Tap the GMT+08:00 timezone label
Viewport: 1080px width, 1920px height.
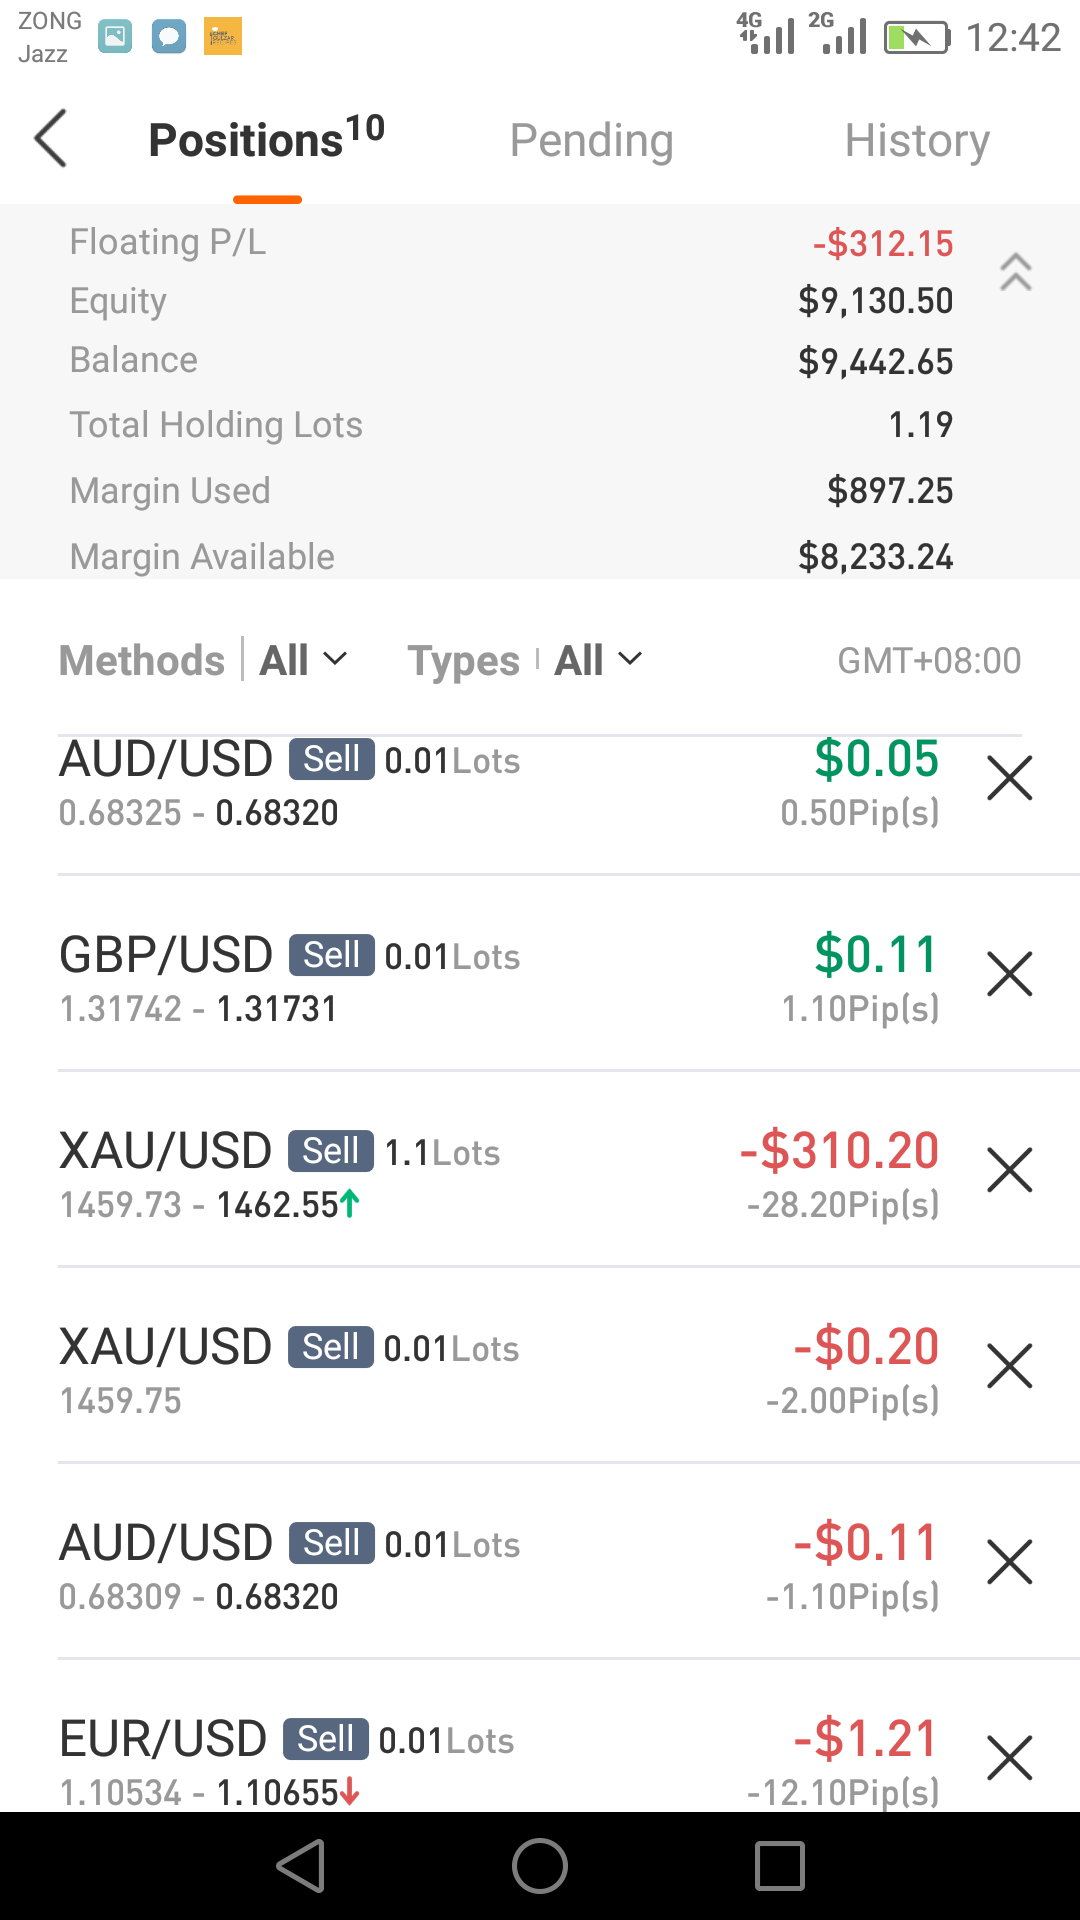click(x=929, y=661)
